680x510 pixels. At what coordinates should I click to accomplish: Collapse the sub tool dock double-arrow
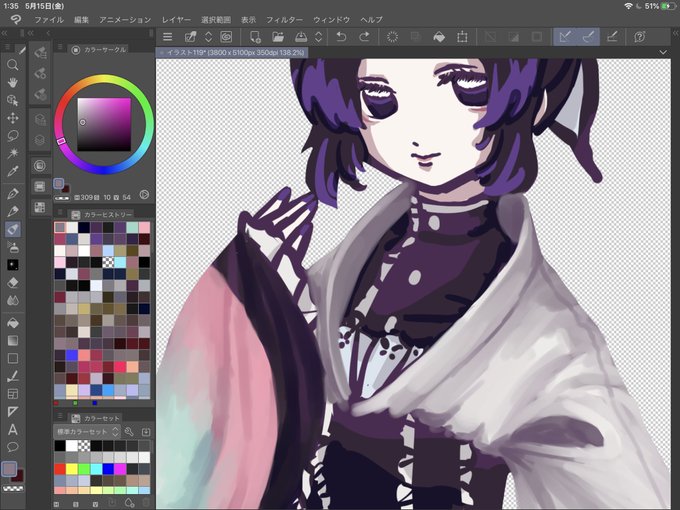point(31,33)
